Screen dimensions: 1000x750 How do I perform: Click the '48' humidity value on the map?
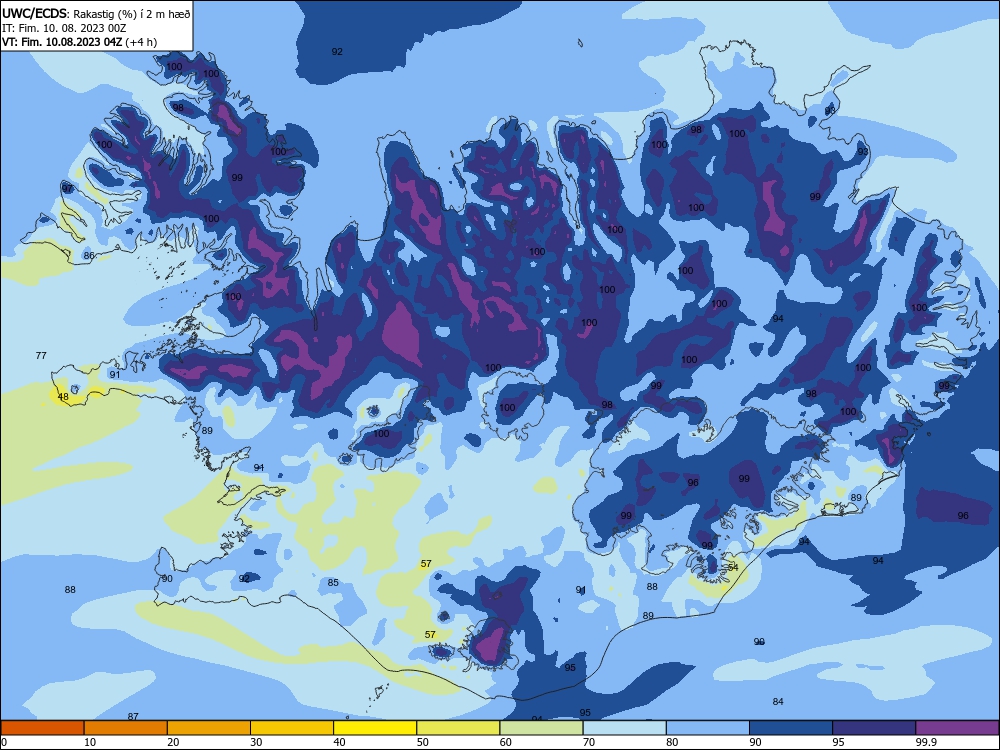[63, 397]
